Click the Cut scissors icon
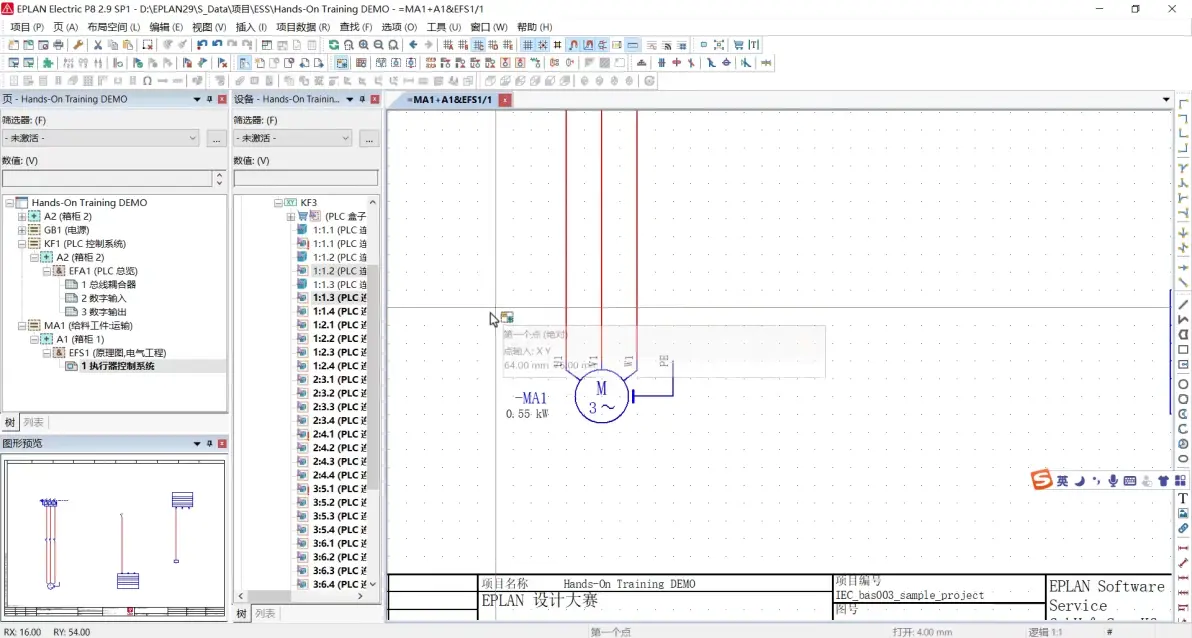 (97, 45)
